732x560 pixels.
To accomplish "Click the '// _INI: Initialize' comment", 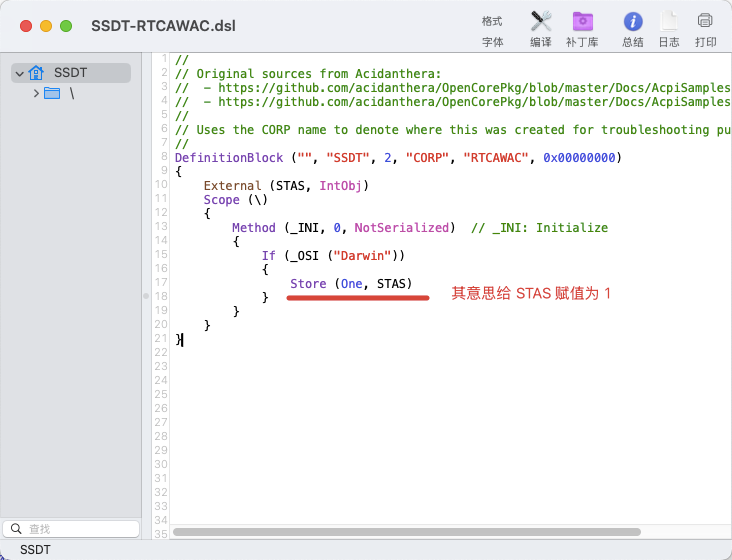I will pos(539,228).
